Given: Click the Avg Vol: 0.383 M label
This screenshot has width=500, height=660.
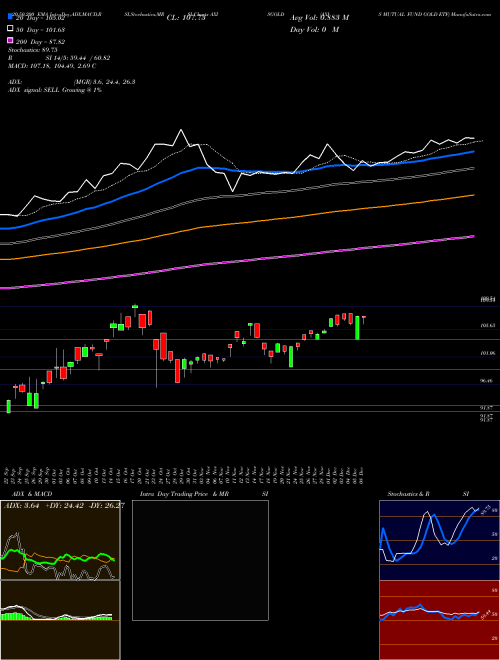Looking at the screenshot, I should 319,18.
